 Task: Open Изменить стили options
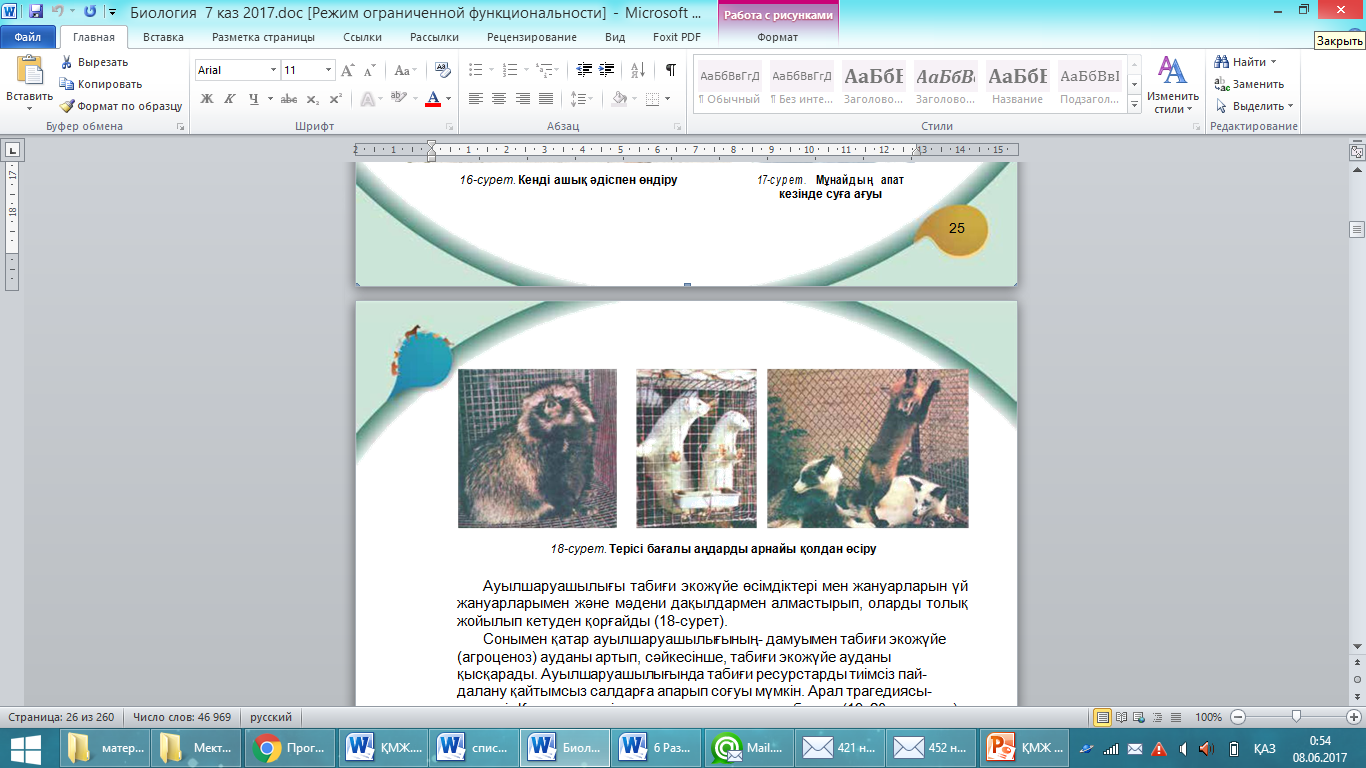pyautogui.click(x=1172, y=85)
